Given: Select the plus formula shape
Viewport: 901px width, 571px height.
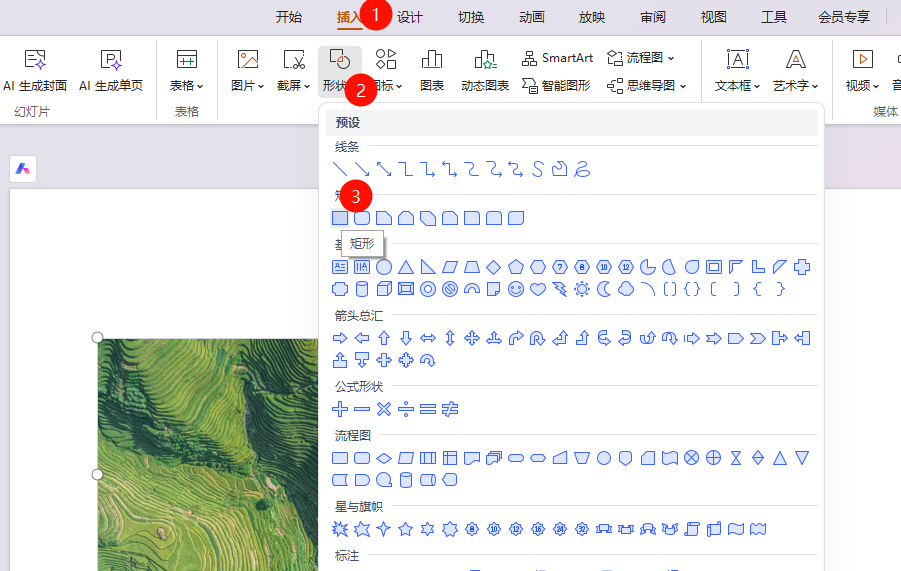Looking at the screenshot, I should [x=340, y=409].
